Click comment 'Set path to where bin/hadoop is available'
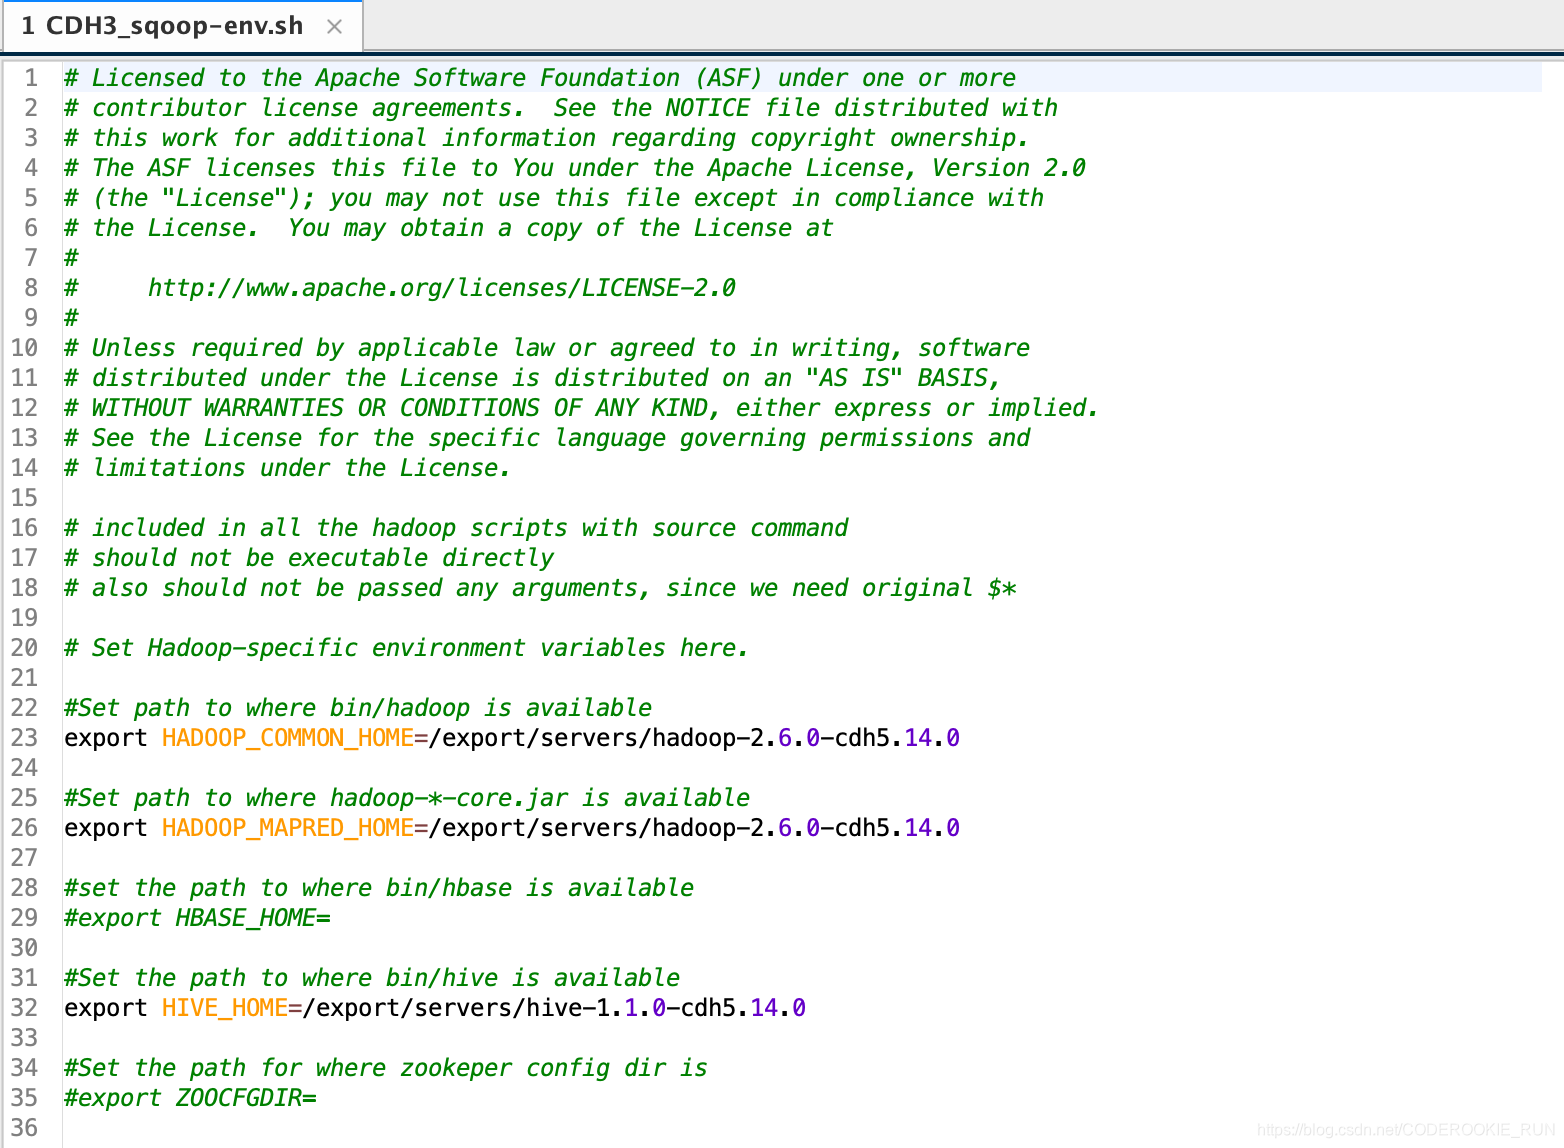Screen dimensions: 1564x1148 point(358,708)
